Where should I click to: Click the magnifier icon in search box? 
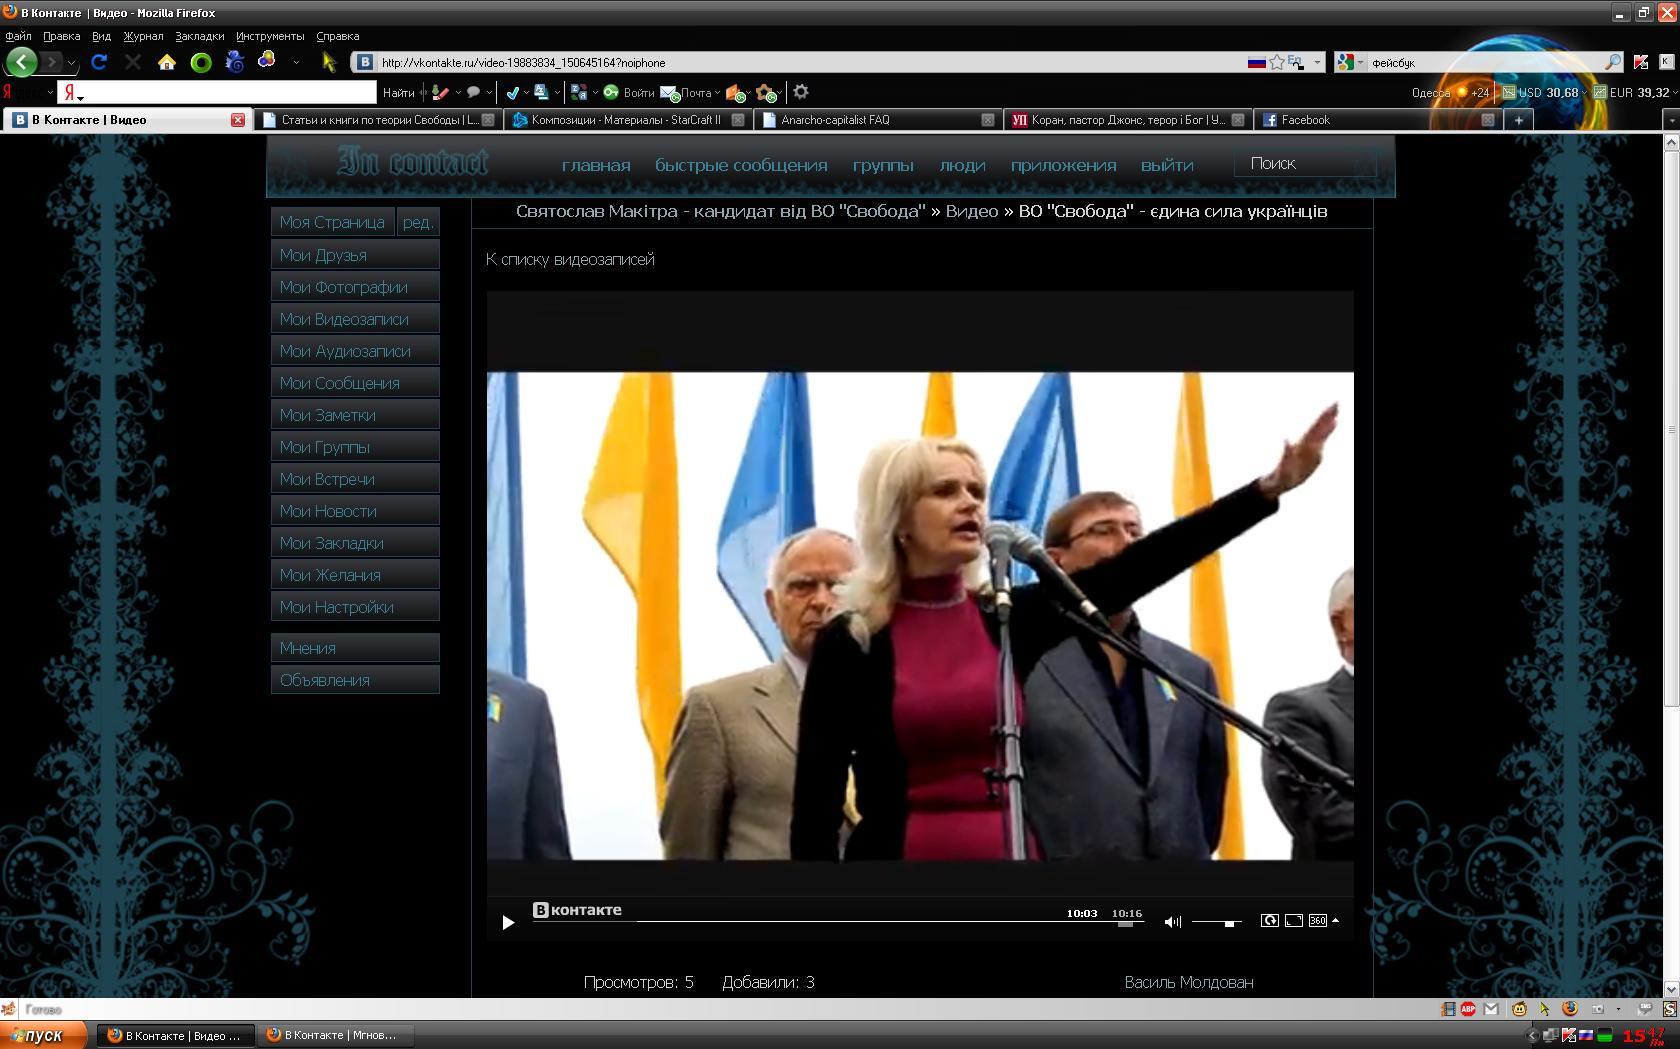click(x=1612, y=62)
